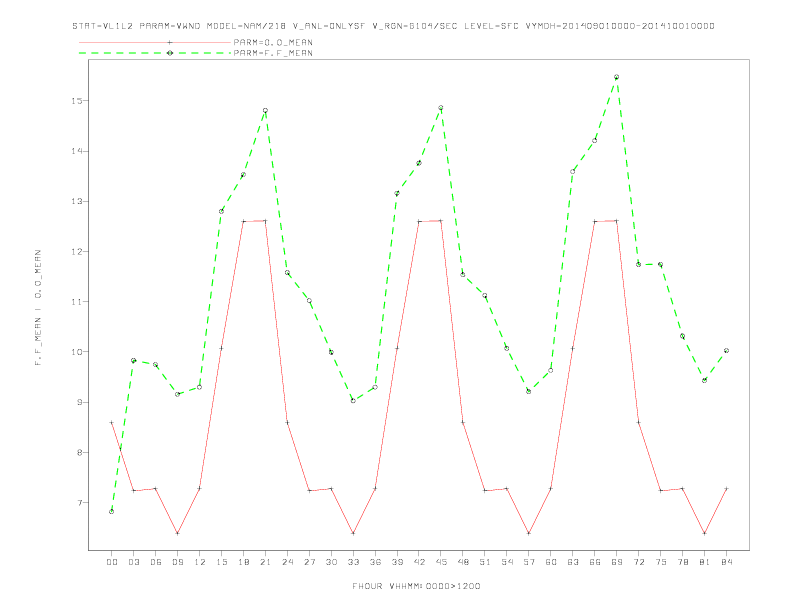Click green F.F_MEAN marker at hour 33
This screenshot has width=792, height=612.
(353, 400)
